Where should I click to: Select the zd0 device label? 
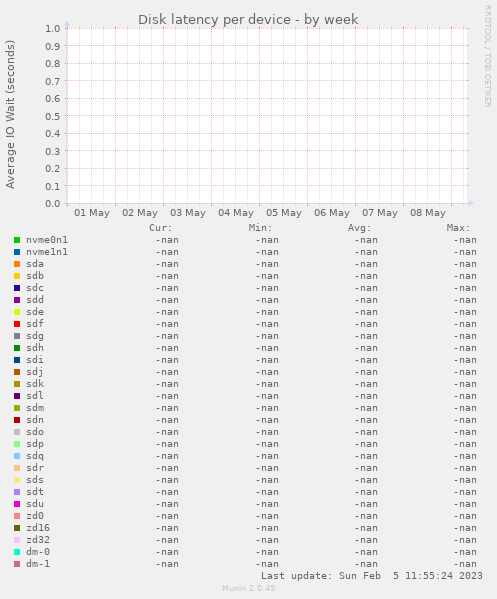35,516
